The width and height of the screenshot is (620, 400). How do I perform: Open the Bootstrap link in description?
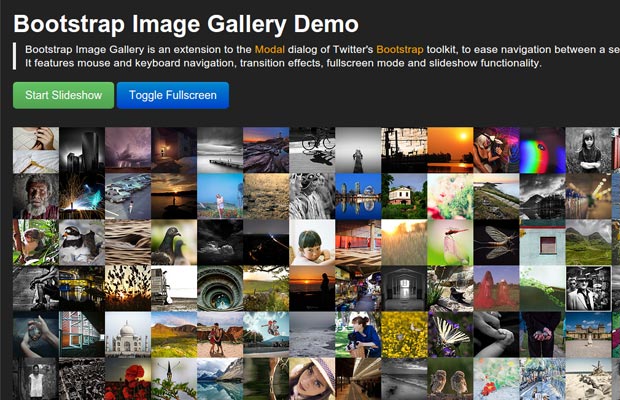[400, 49]
